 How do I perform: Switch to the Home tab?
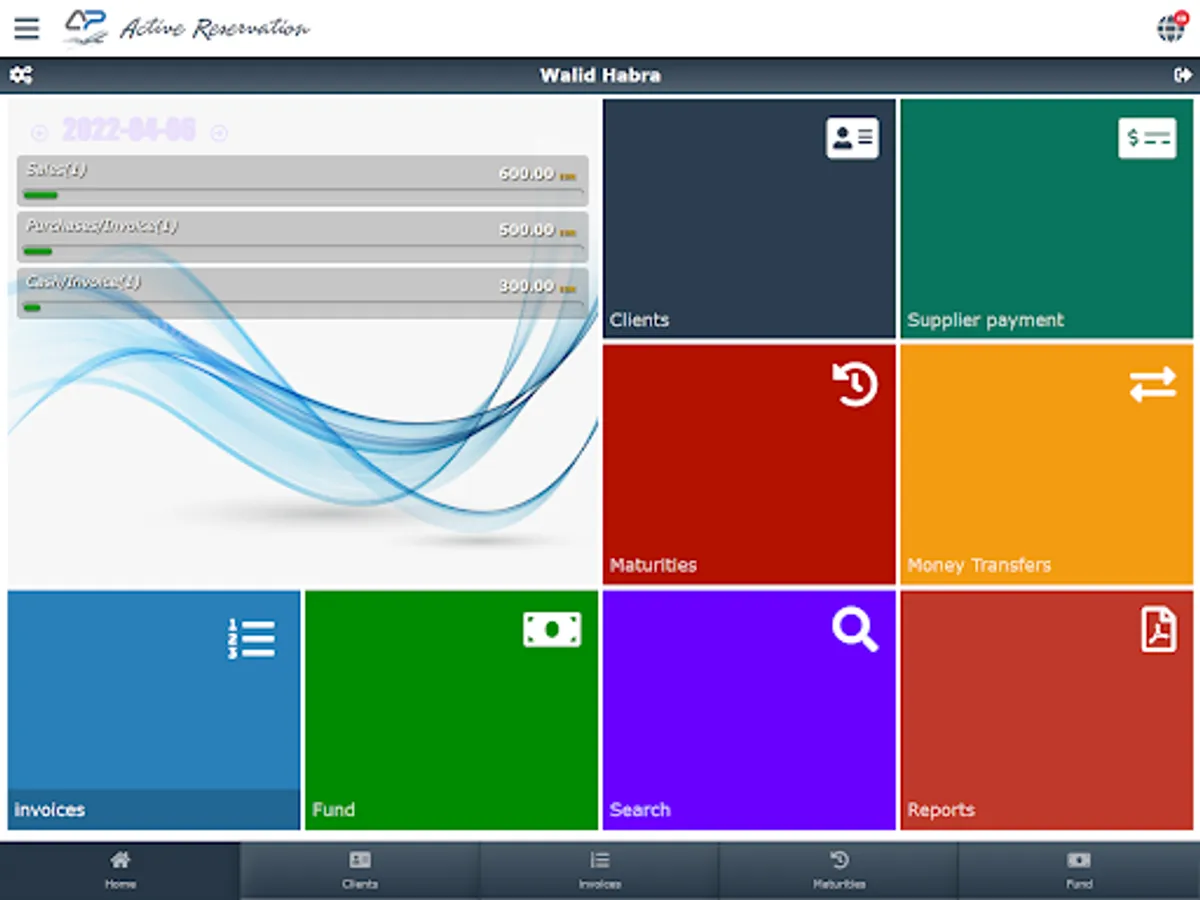pyautogui.click(x=120, y=868)
